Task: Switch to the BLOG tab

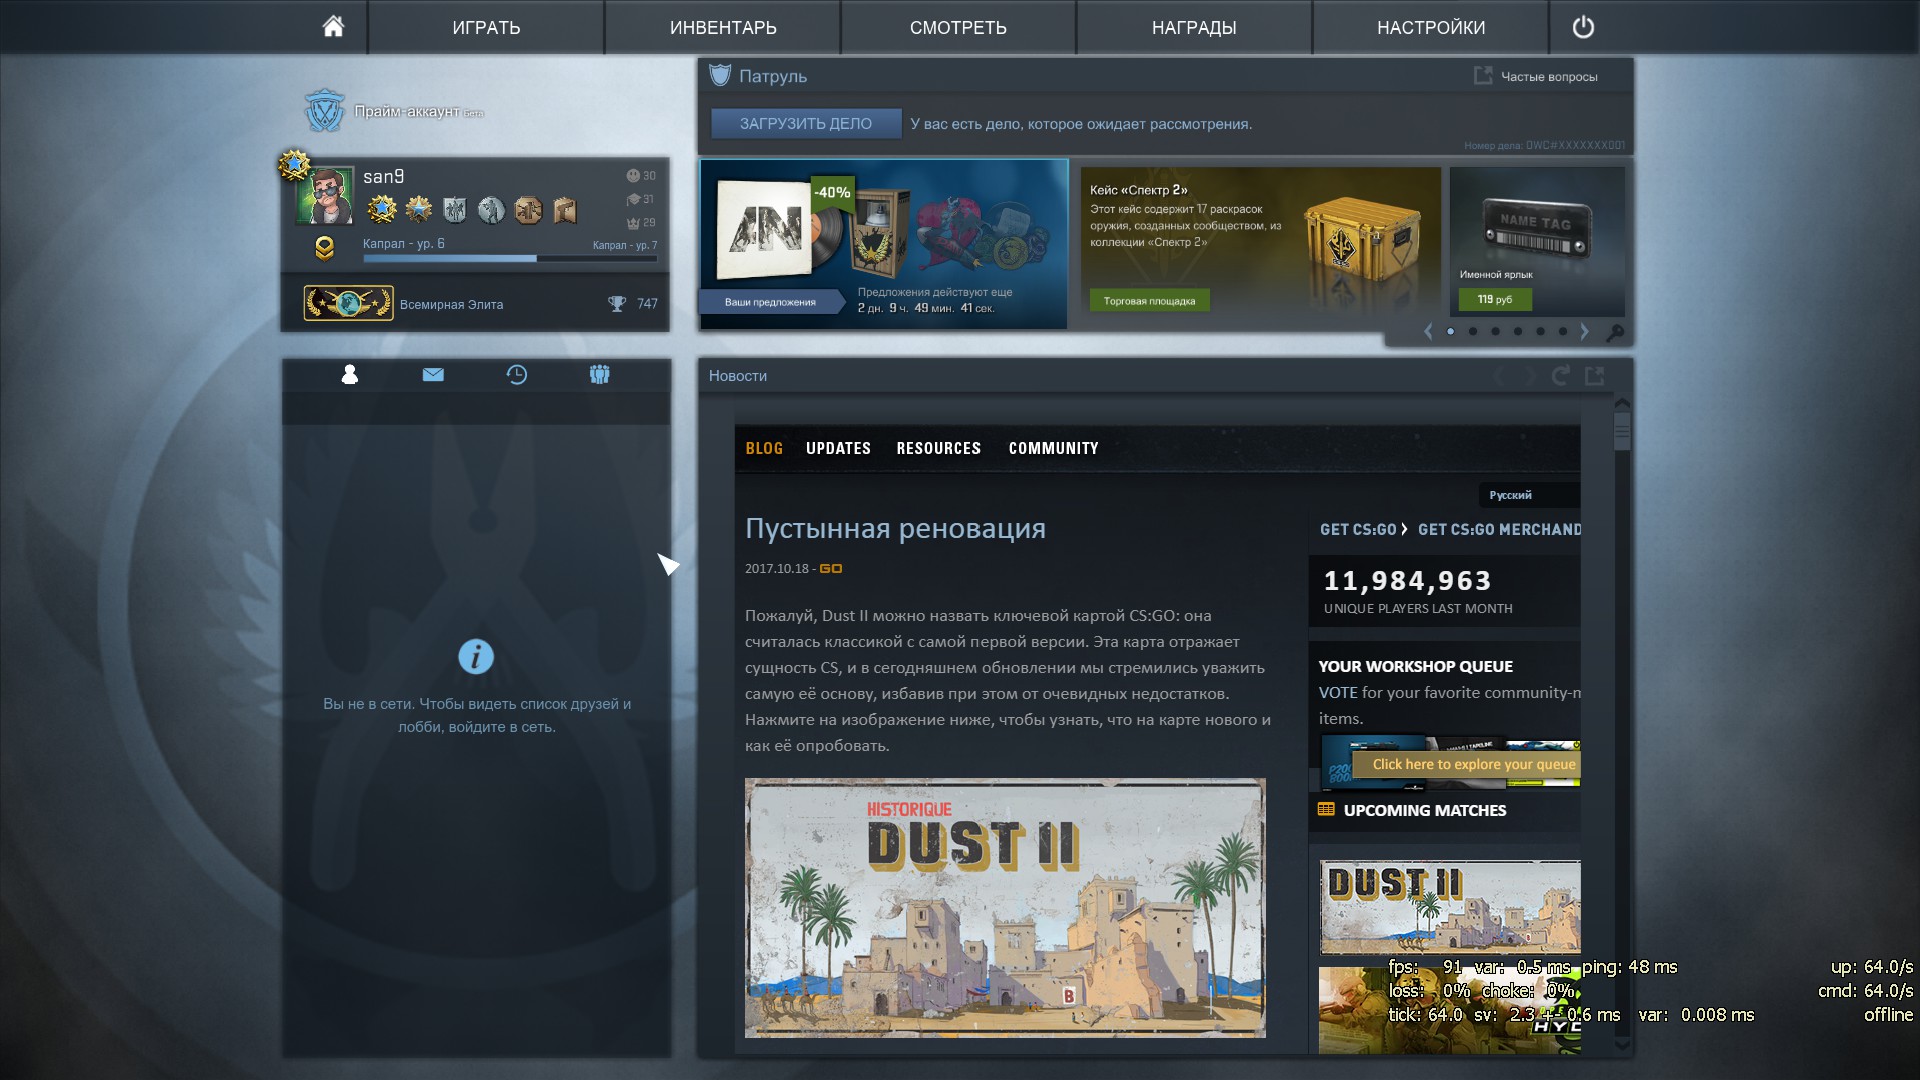Action: point(764,448)
